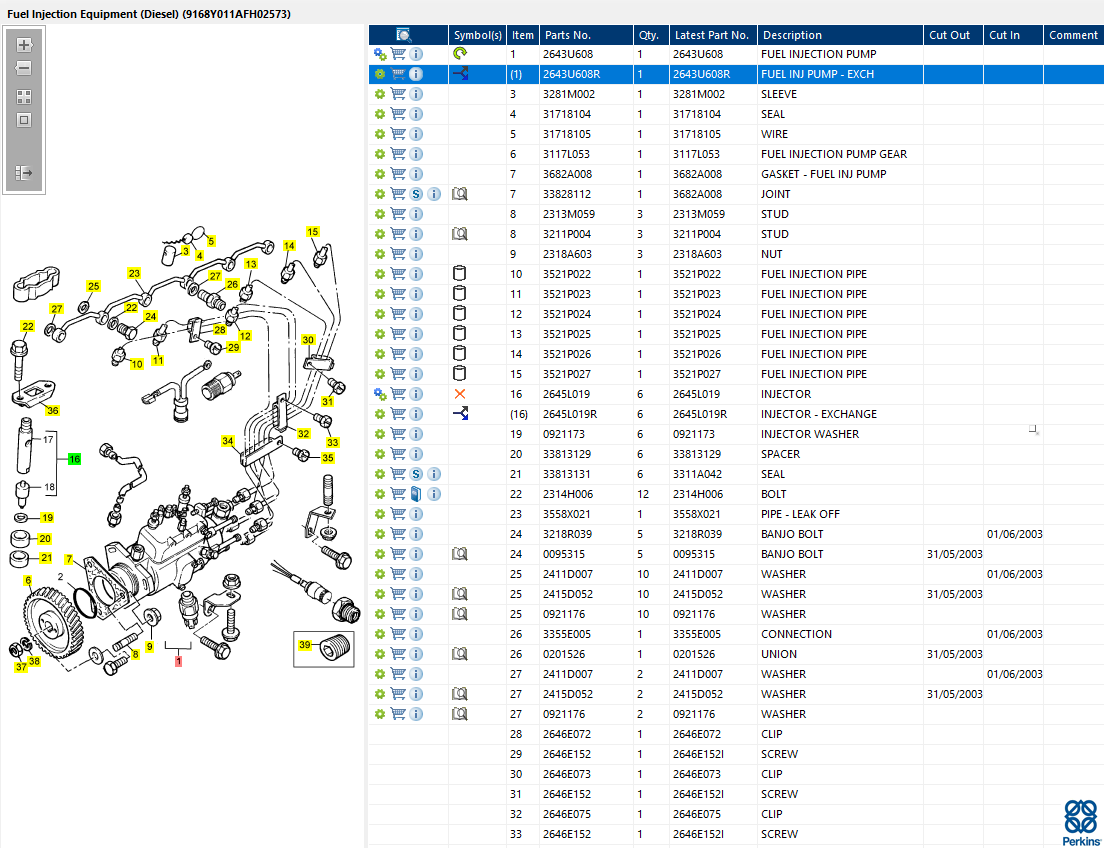Screen dimensions: 1104x848
Task: Add SLEEVE 3281M002 to cart
Action: [398, 94]
